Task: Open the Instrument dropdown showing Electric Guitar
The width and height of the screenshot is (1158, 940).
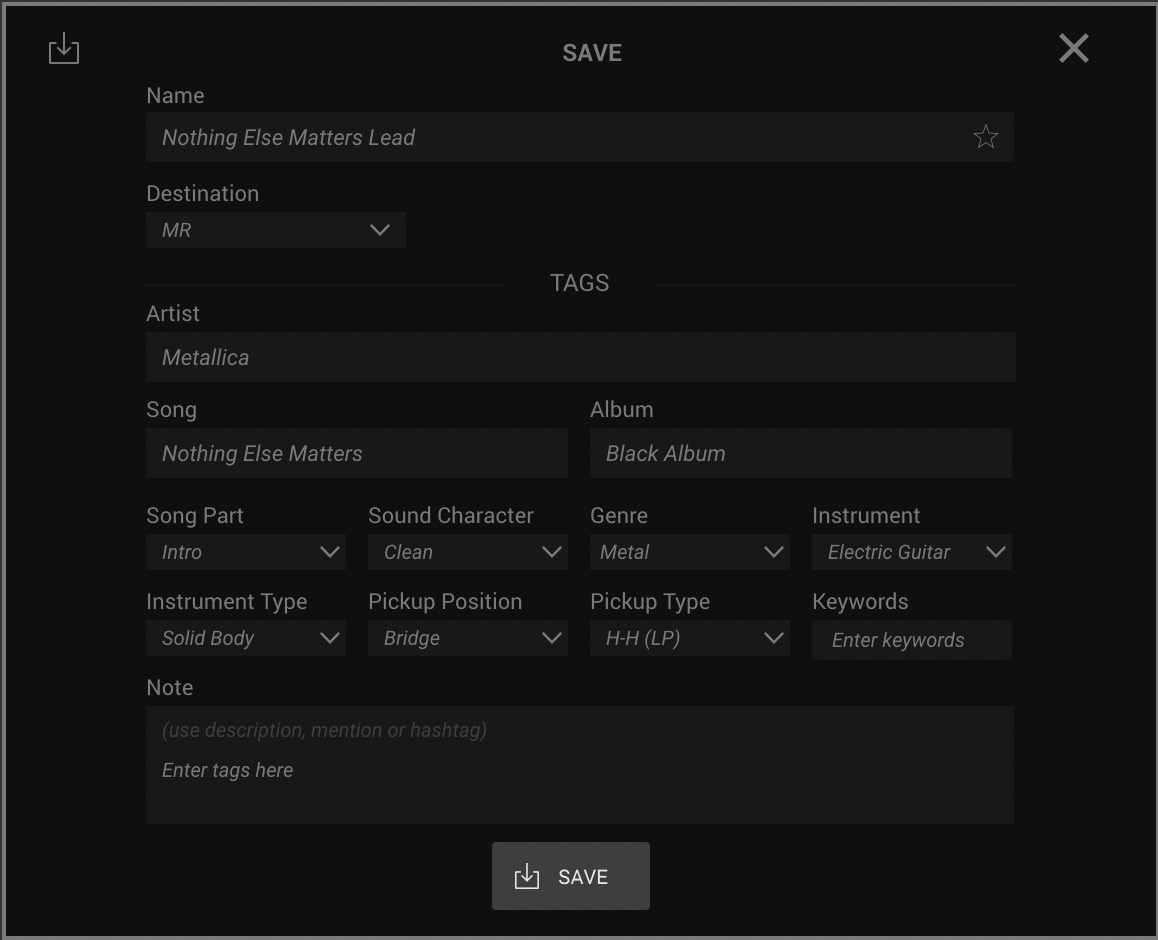Action: (911, 552)
